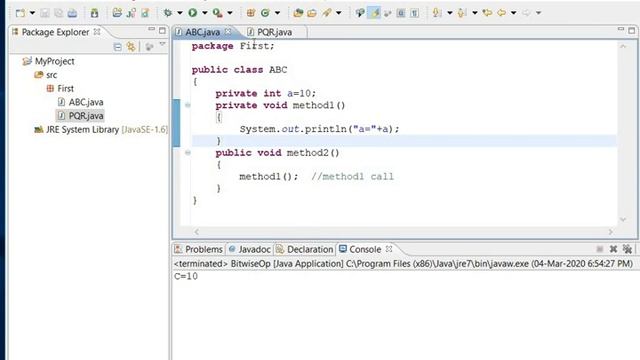The height and width of the screenshot is (360, 640).
Task: Open the External Tools dropdown arrow
Action: click(x=230, y=13)
